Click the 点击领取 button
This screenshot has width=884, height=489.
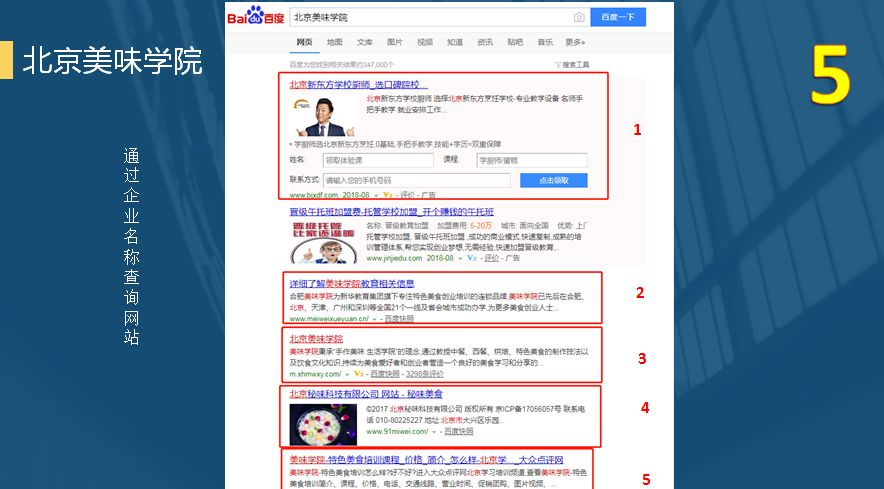(x=554, y=180)
